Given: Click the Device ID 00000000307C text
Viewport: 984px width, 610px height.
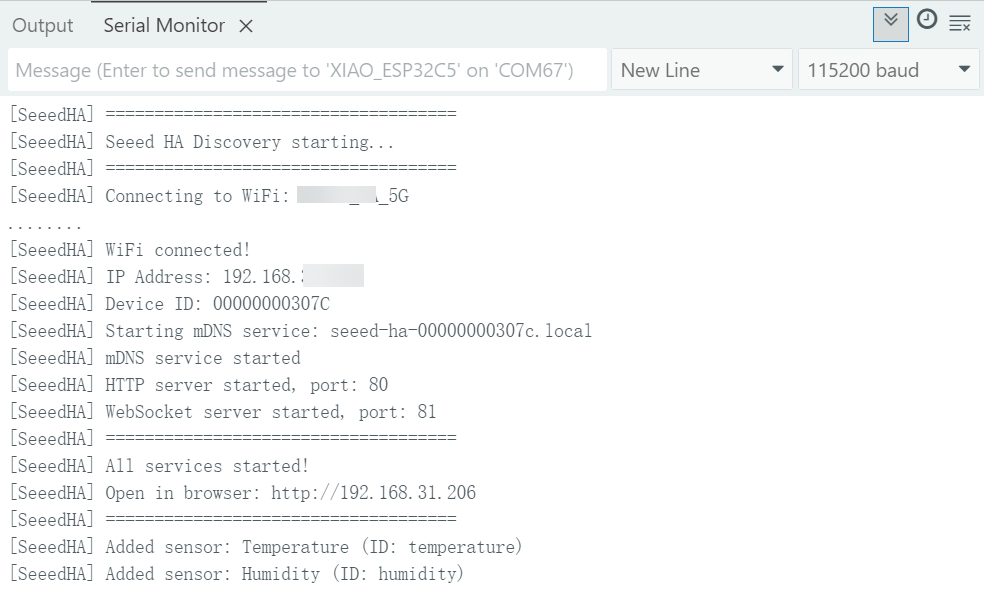Looking at the screenshot, I should point(271,304).
